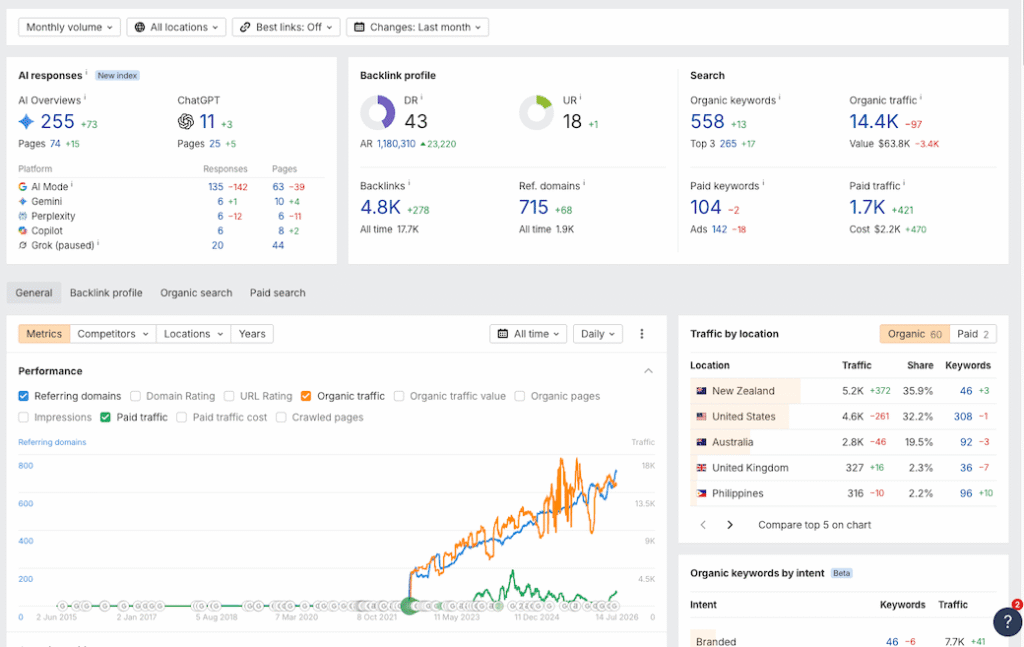Open the three-dot chart options menu

(642, 334)
